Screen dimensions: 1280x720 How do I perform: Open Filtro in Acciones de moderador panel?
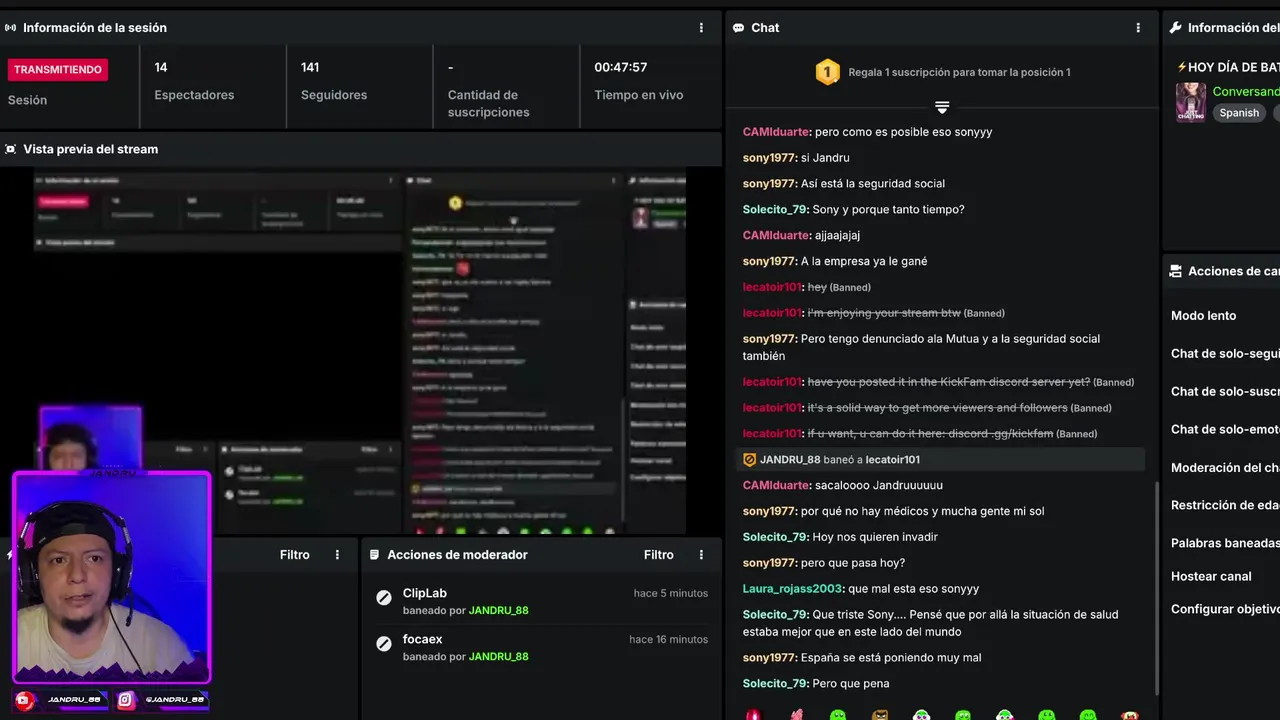[x=658, y=555]
